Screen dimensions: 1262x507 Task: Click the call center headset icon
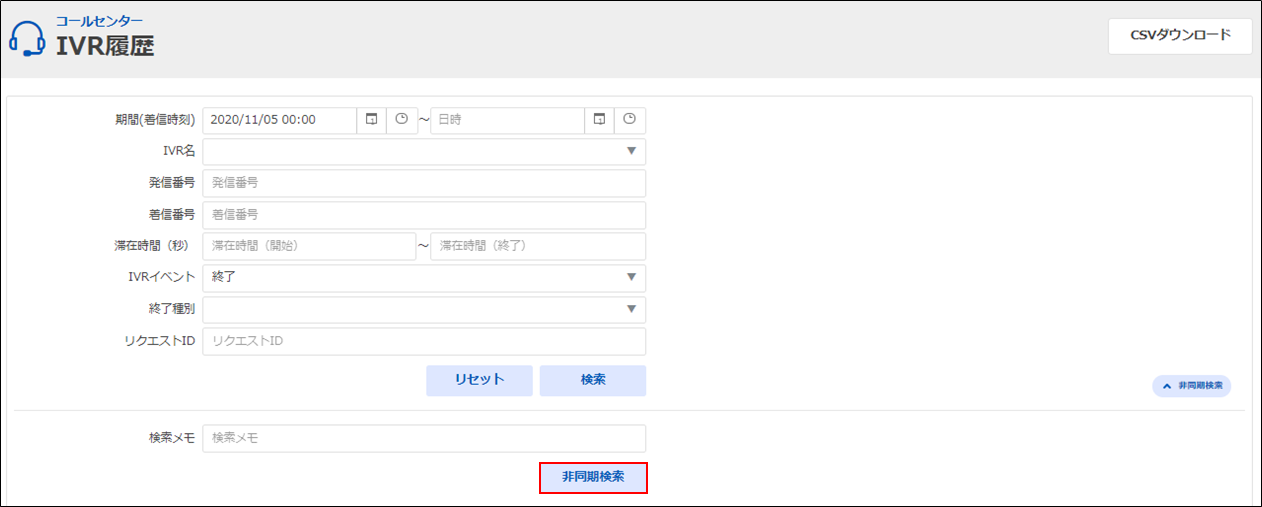tap(27, 38)
